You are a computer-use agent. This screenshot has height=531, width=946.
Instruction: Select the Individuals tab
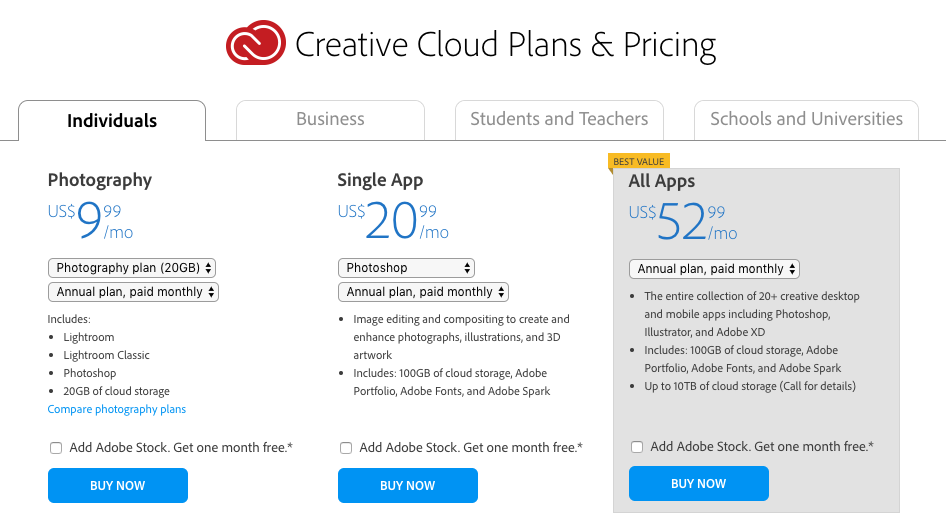112,121
